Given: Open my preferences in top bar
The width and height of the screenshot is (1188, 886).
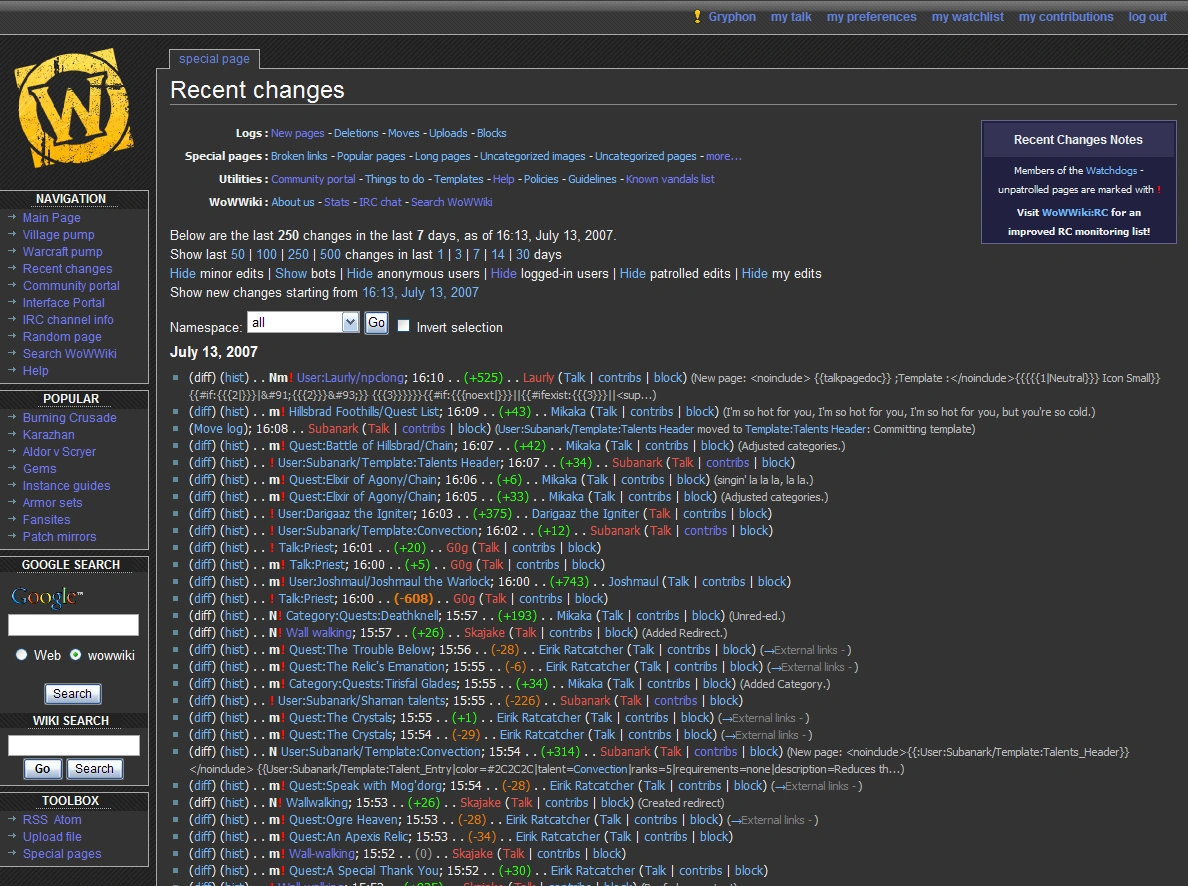Looking at the screenshot, I should pos(871,17).
